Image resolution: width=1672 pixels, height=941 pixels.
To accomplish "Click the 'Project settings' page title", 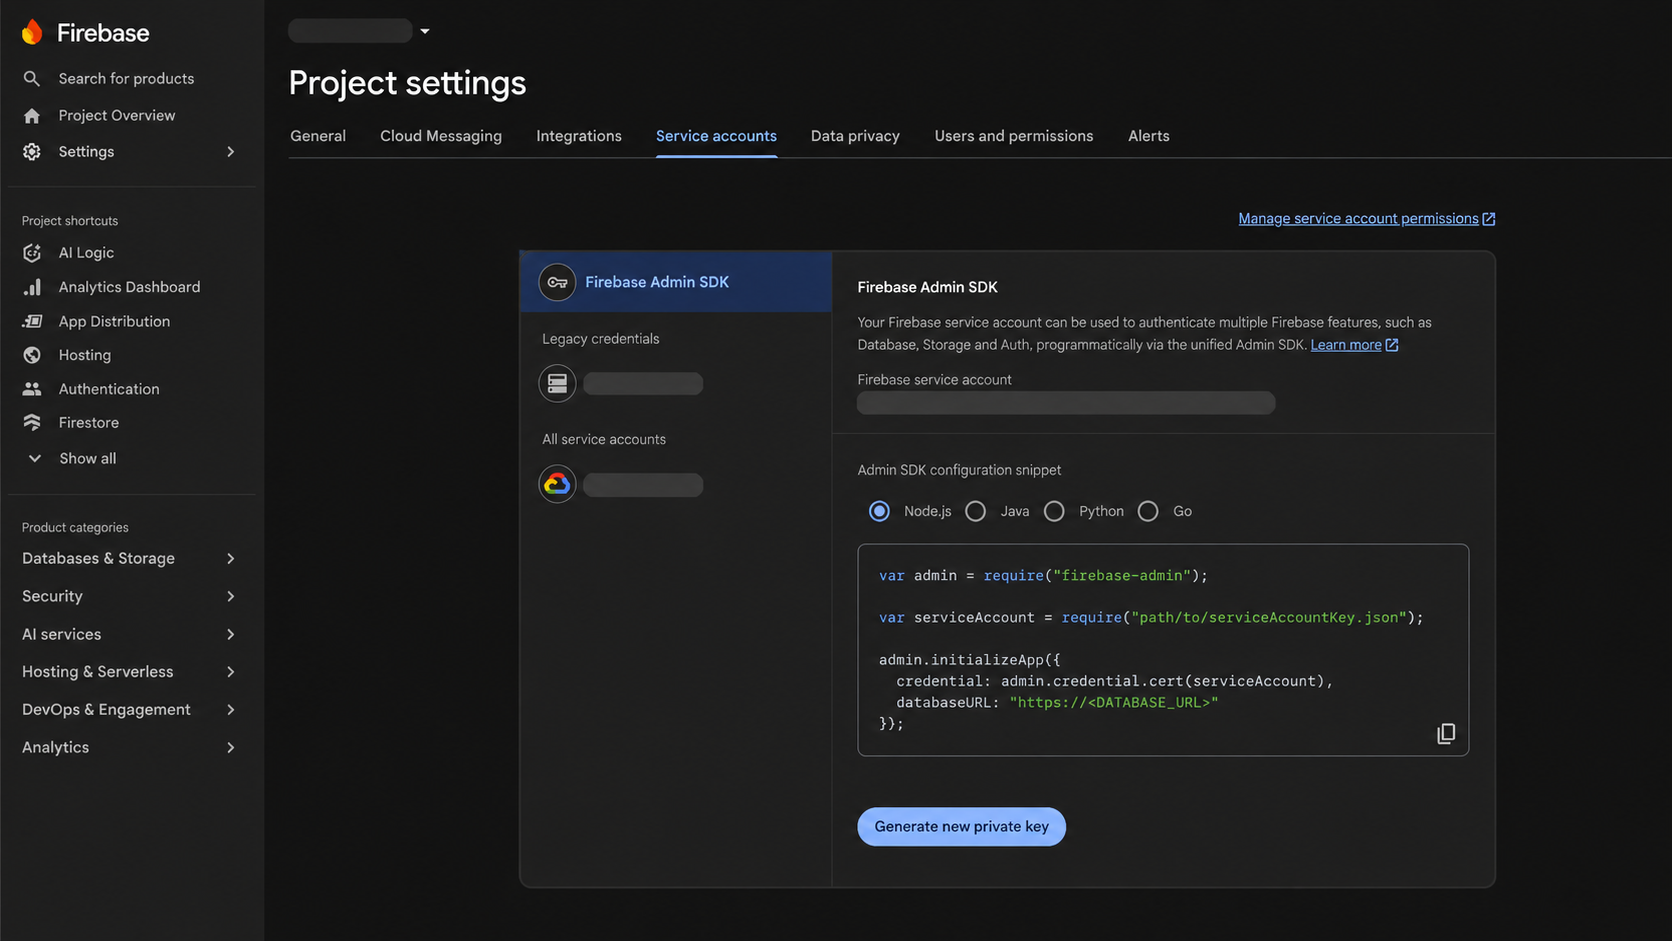I will (407, 83).
